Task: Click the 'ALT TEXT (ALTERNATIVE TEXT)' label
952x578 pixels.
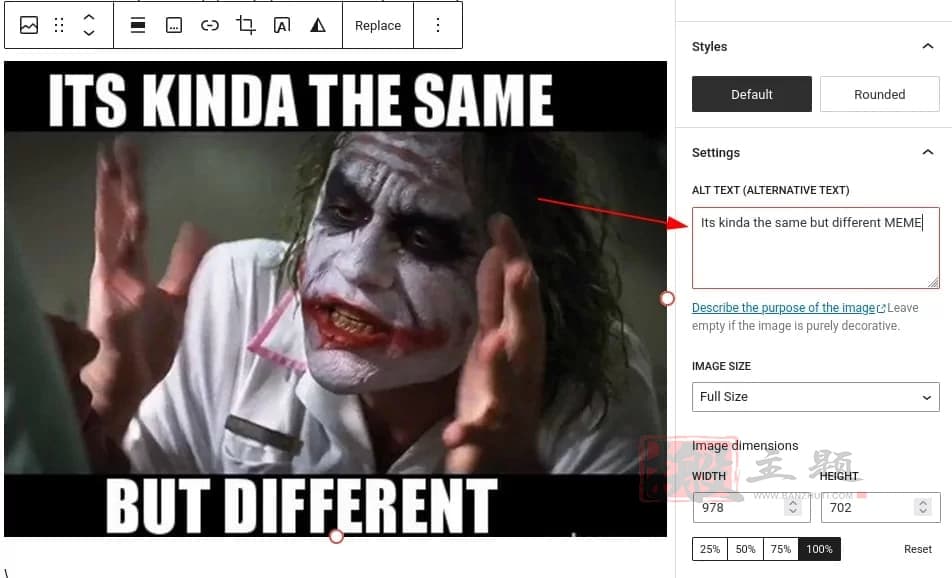Action: coord(770,191)
